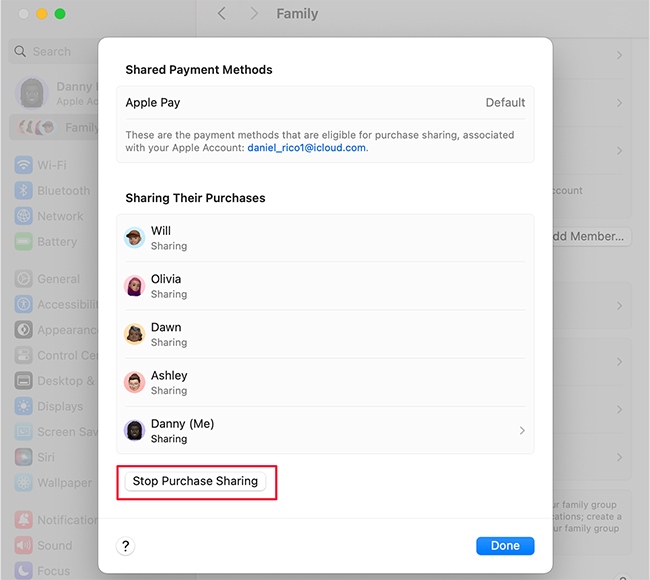Click the search magnifier icon
650x580 pixels.
pyautogui.click(x=20, y=51)
